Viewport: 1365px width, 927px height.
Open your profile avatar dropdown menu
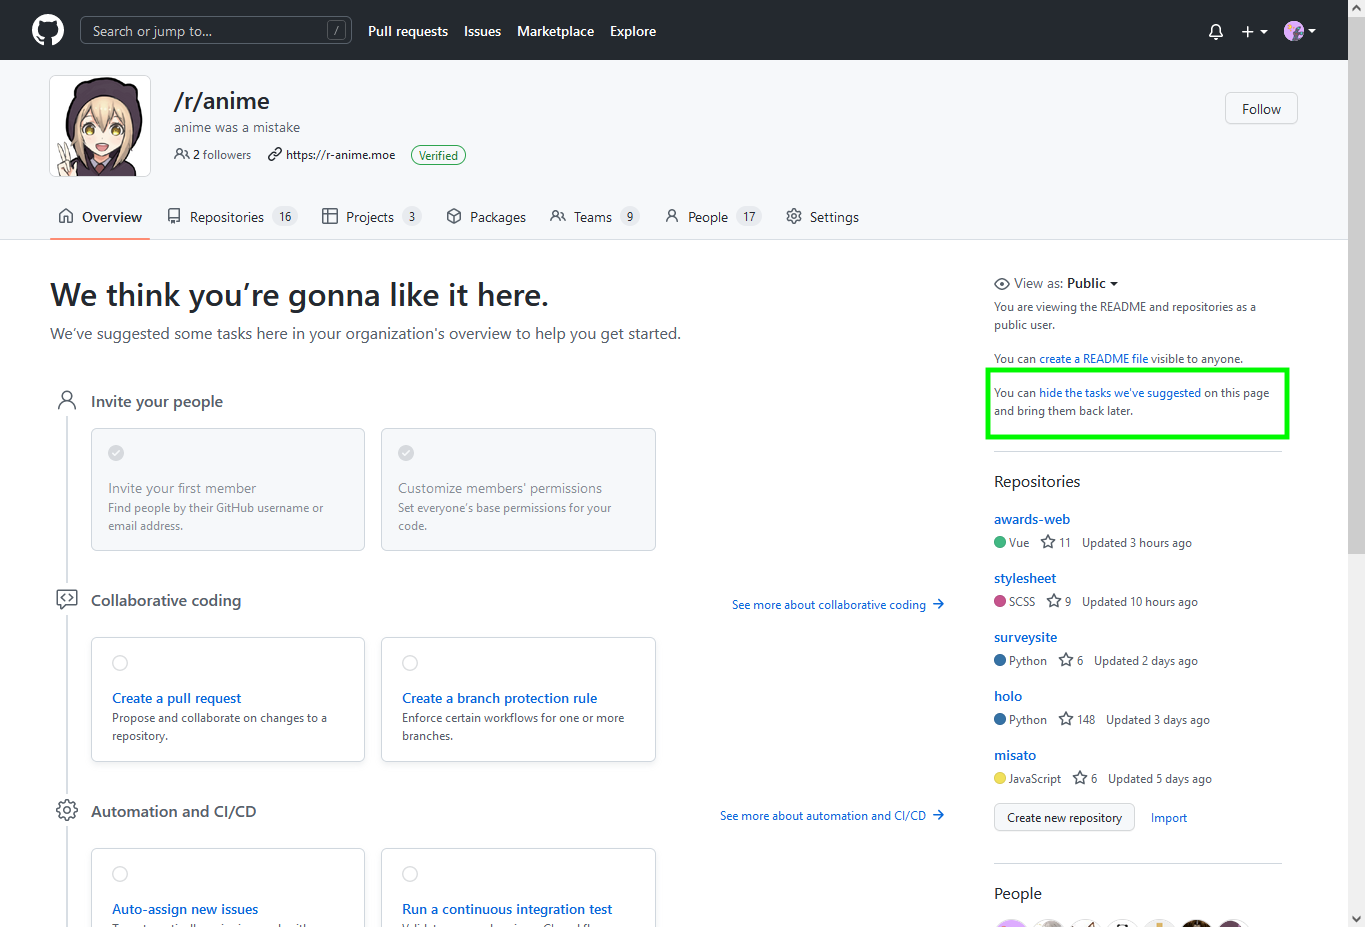[x=1296, y=31]
